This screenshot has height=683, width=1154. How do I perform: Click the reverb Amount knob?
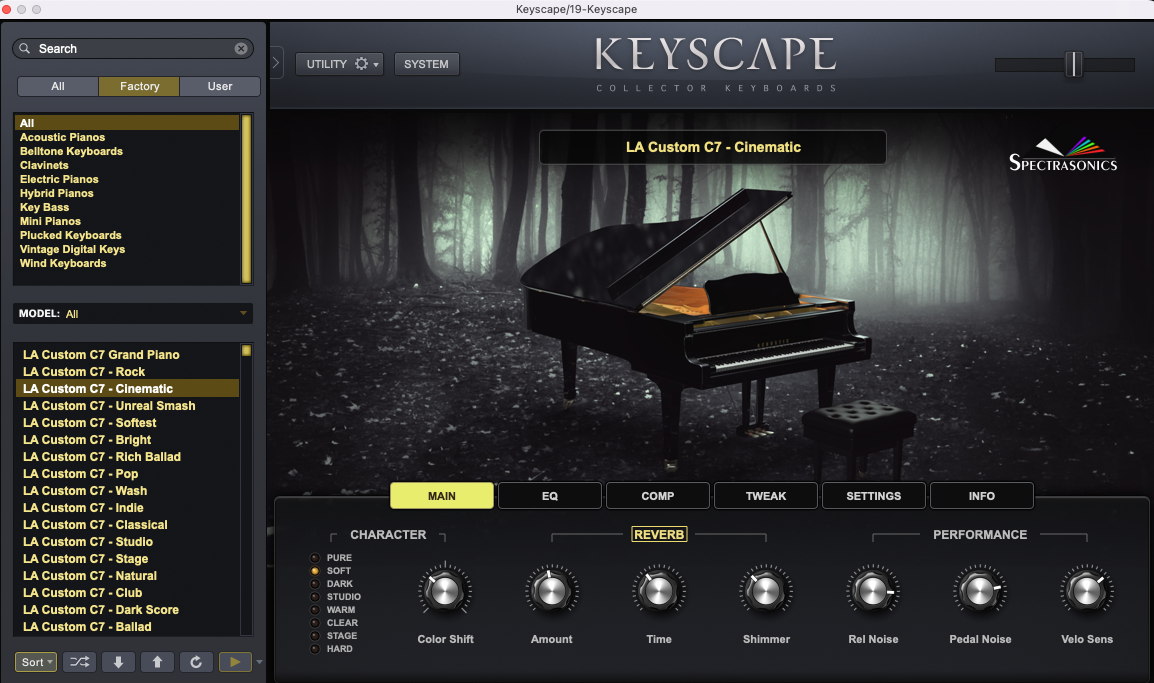[x=552, y=591]
